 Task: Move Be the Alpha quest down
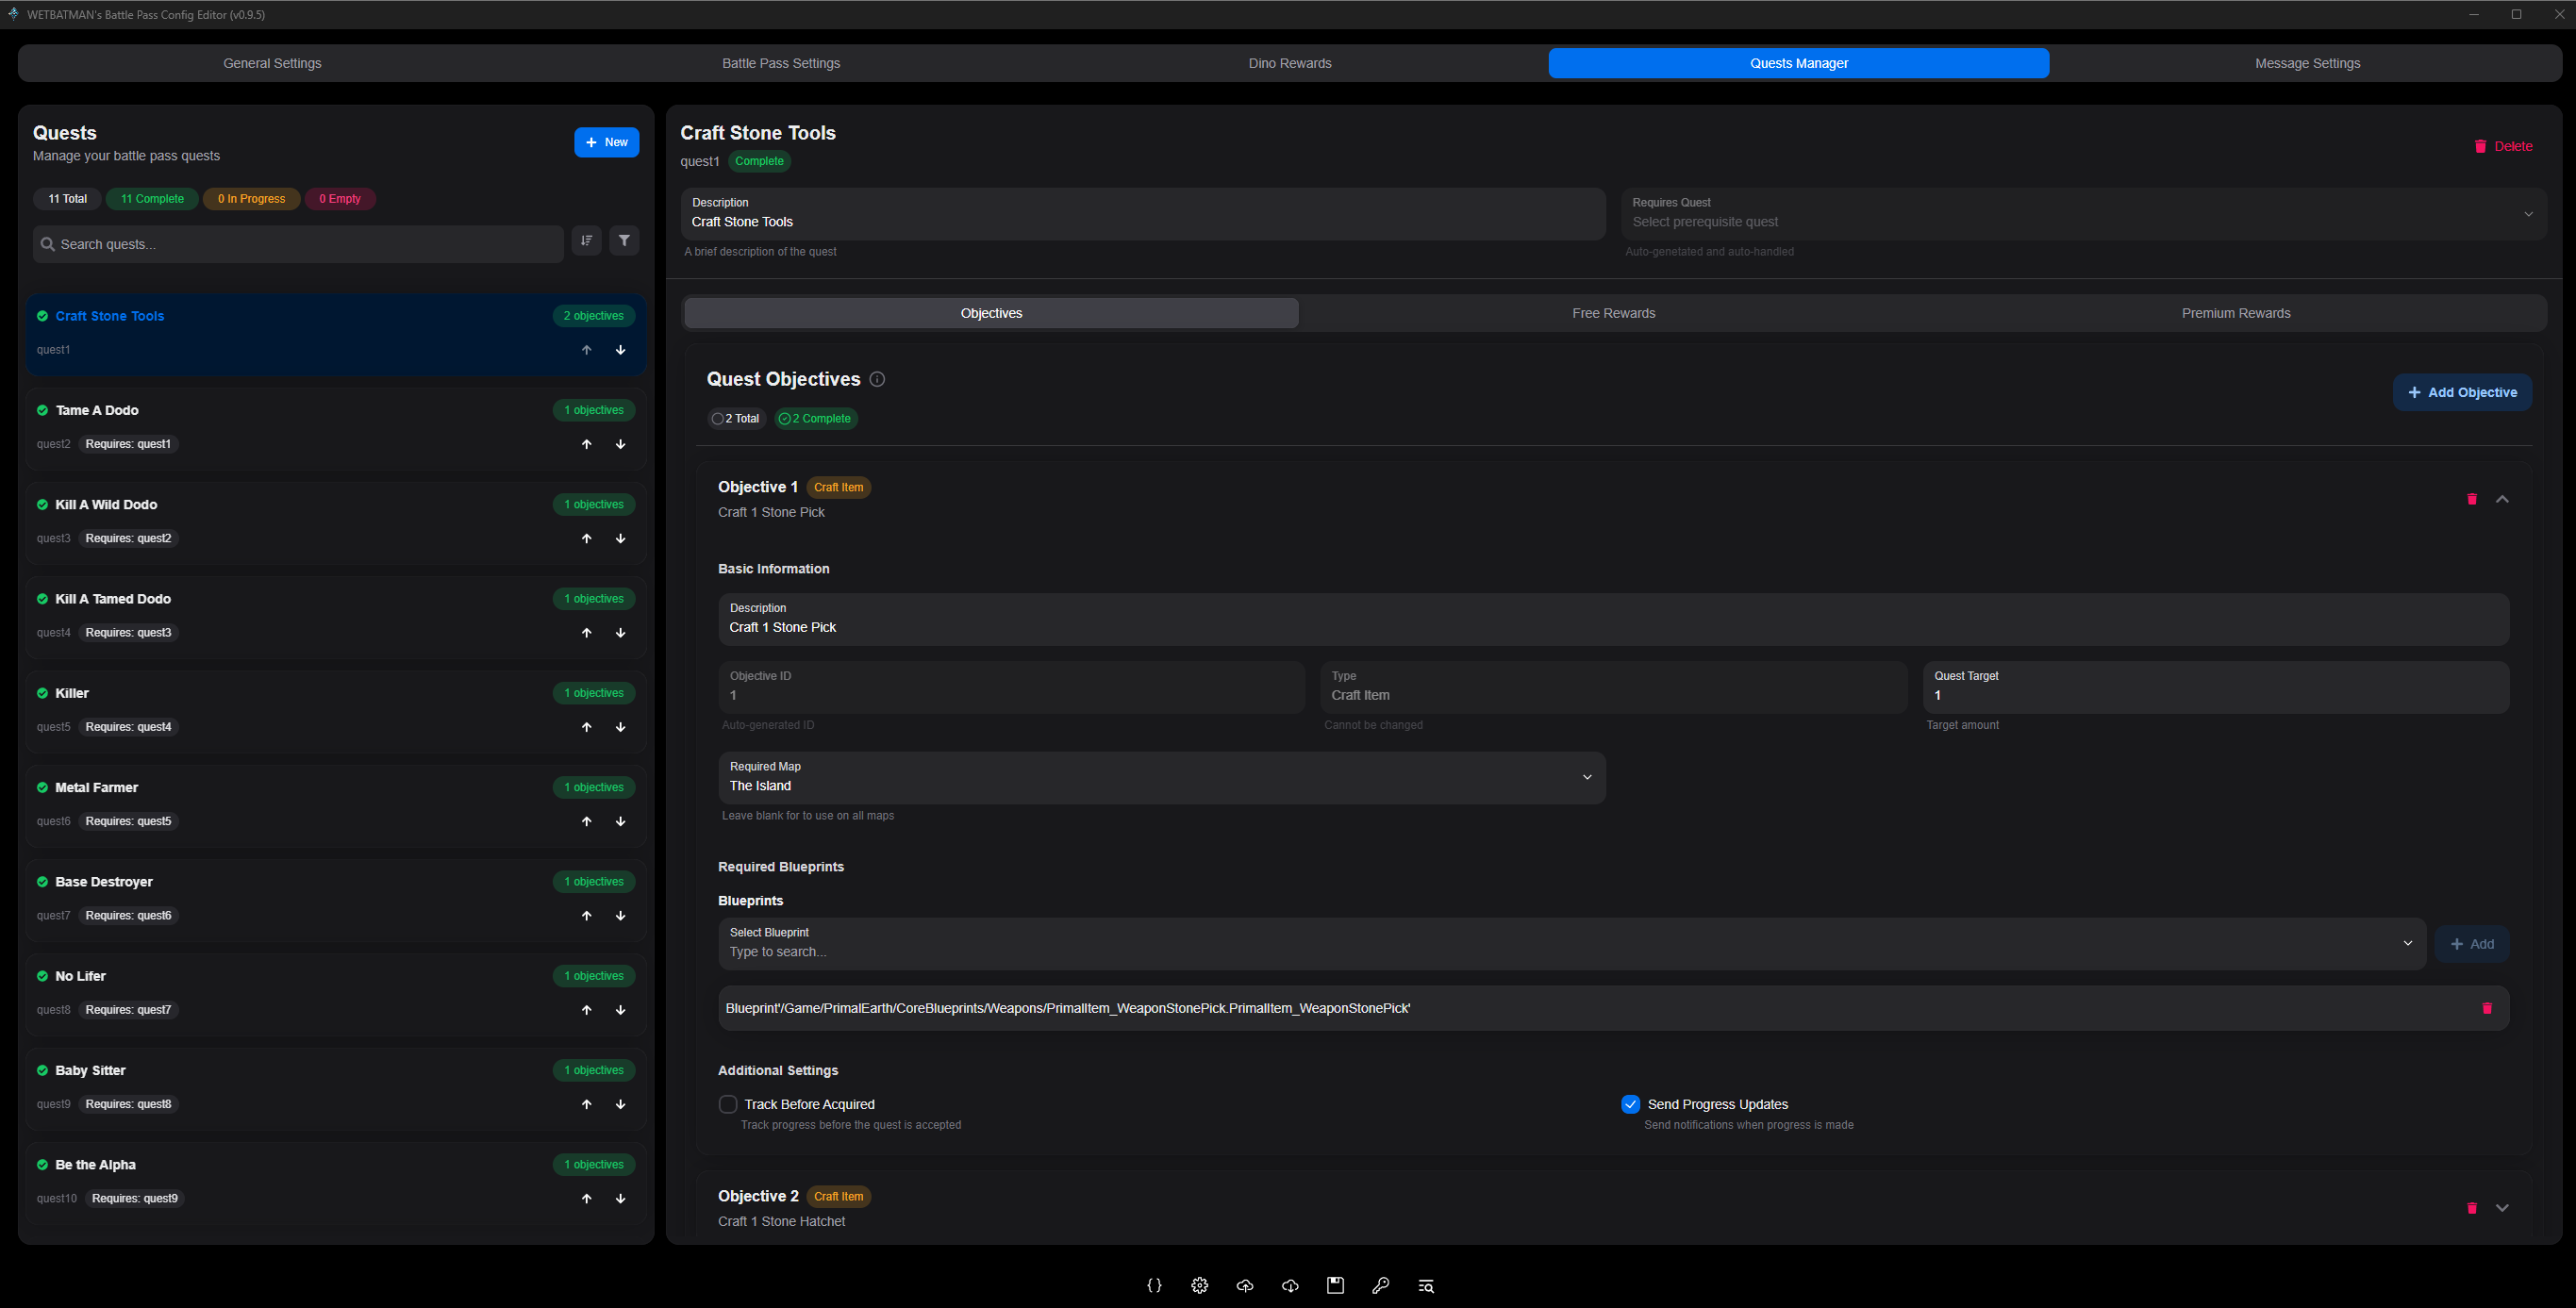click(621, 1199)
